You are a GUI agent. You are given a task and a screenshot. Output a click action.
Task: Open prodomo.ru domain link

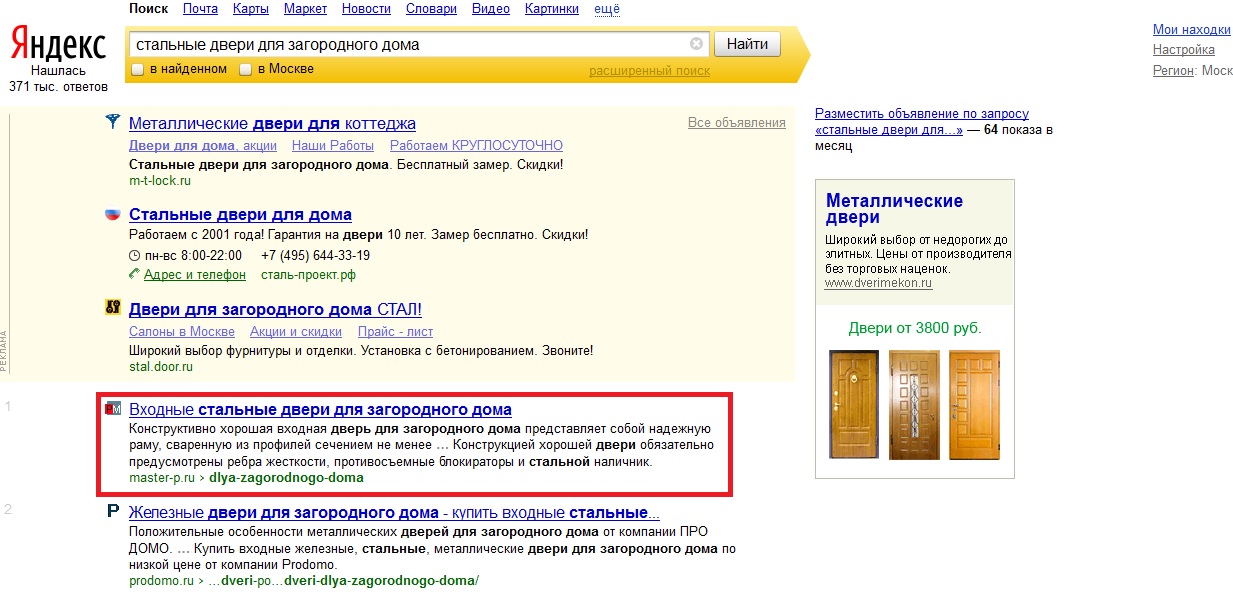[x=162, y=581]
